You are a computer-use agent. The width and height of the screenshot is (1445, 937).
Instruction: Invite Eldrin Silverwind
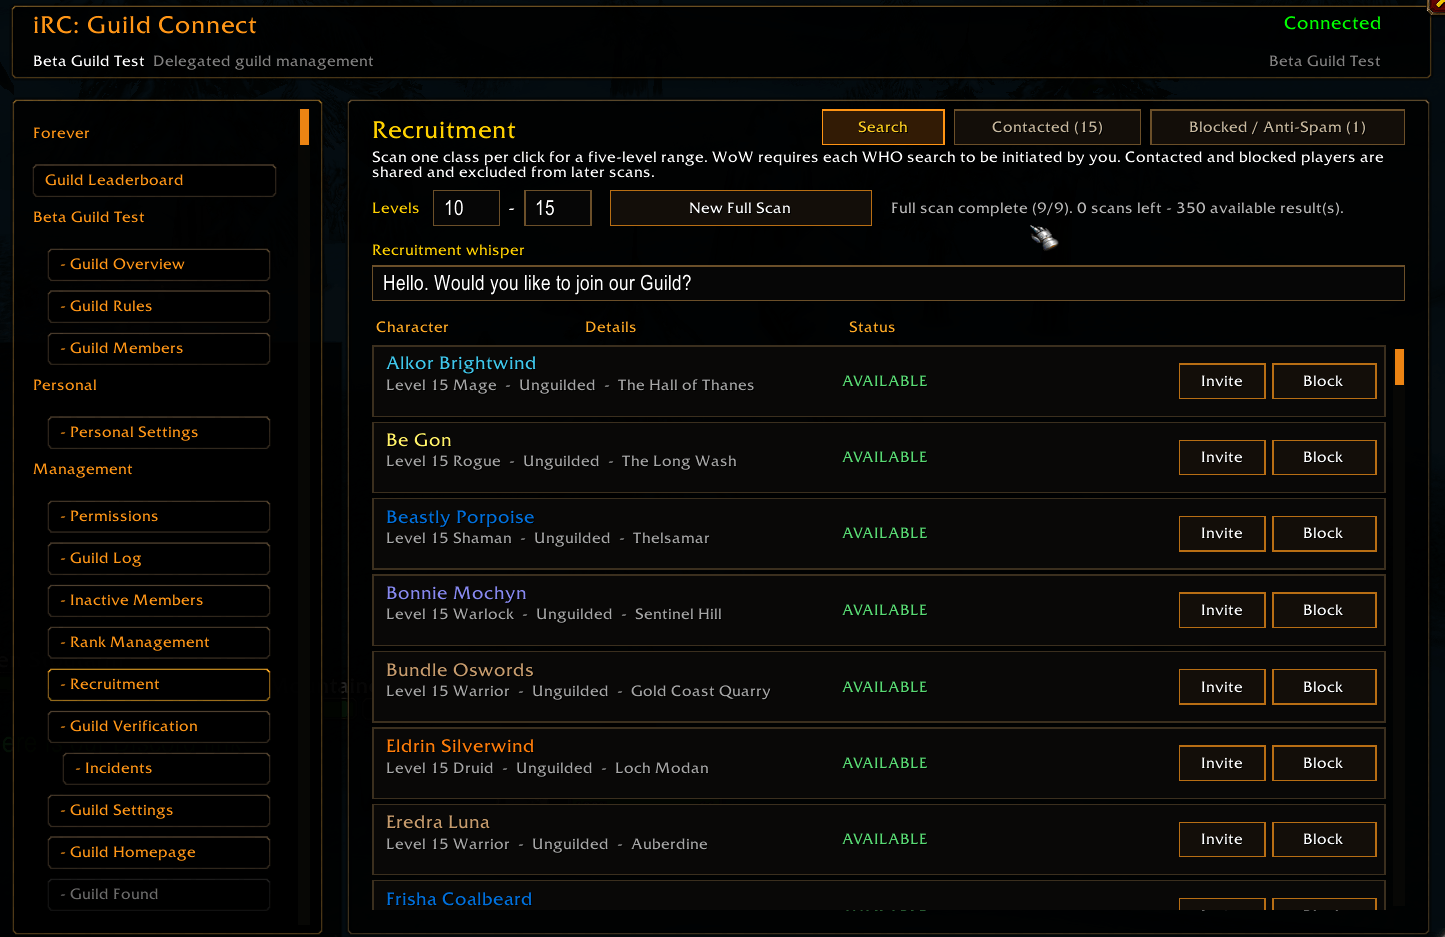tap(1222, 763)
